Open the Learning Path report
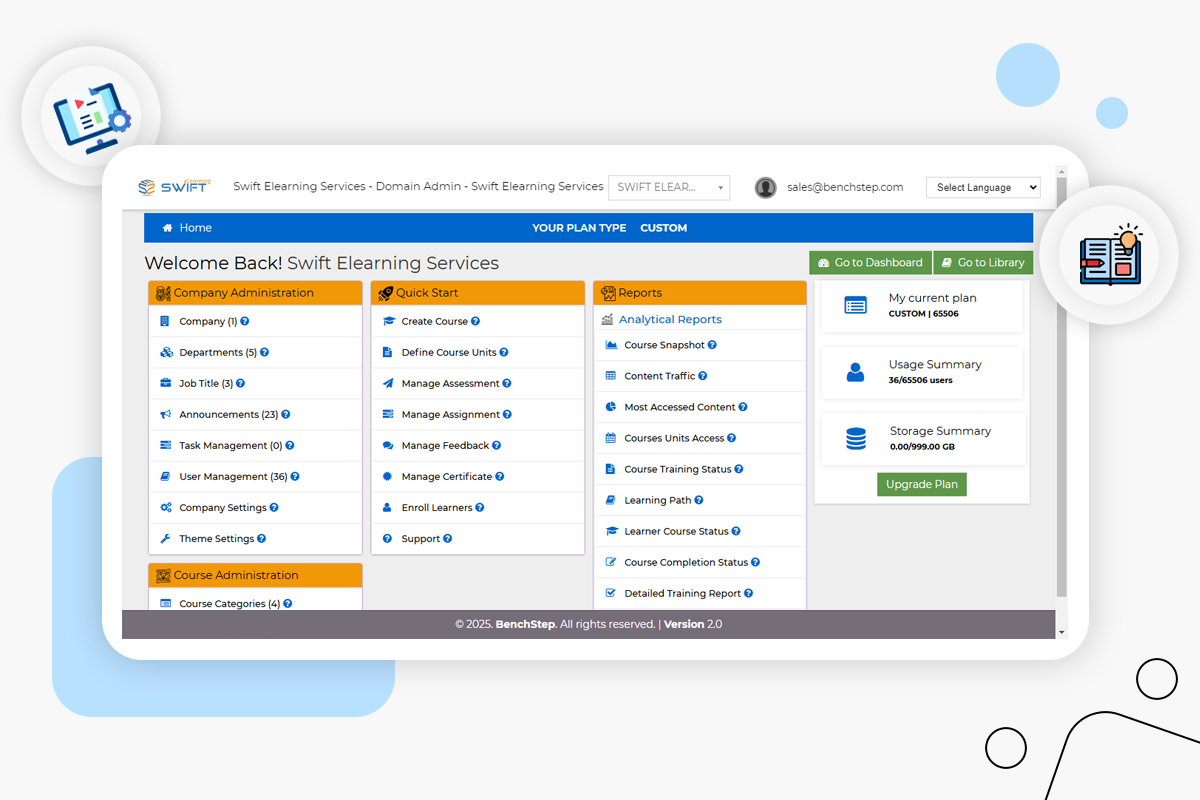 tap(658, 501)
